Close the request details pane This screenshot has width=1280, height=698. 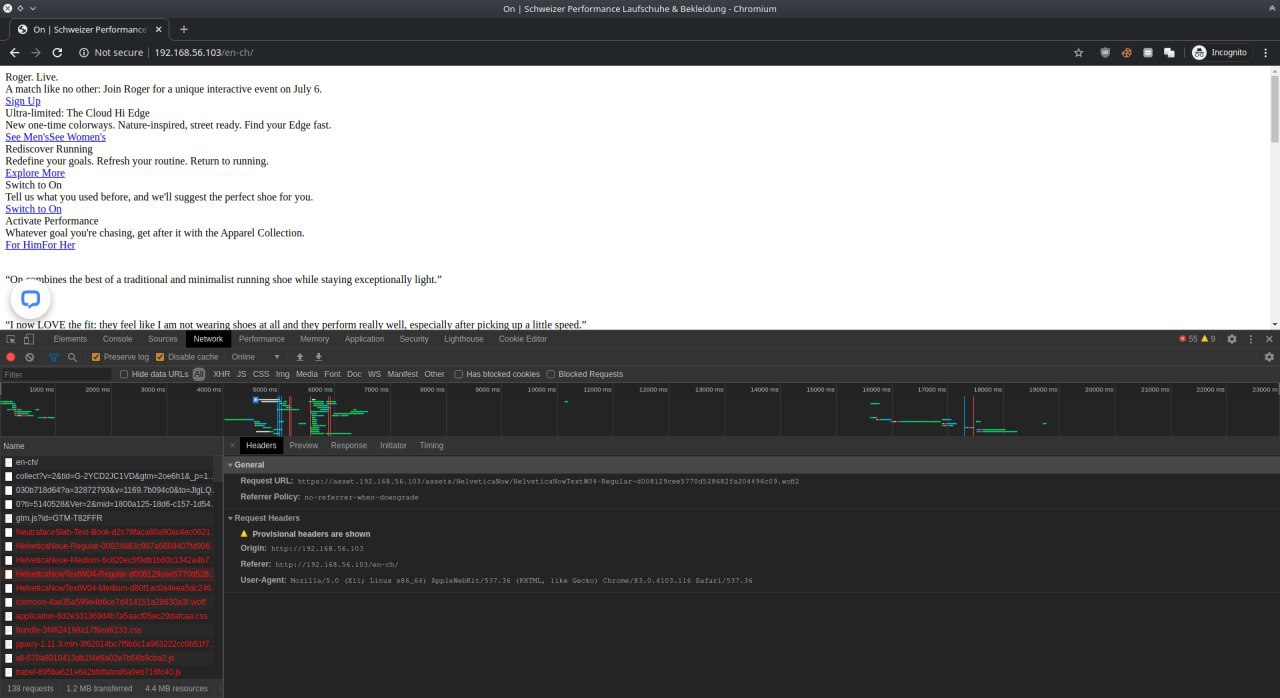pyautogui.click(x=232, y=445)
